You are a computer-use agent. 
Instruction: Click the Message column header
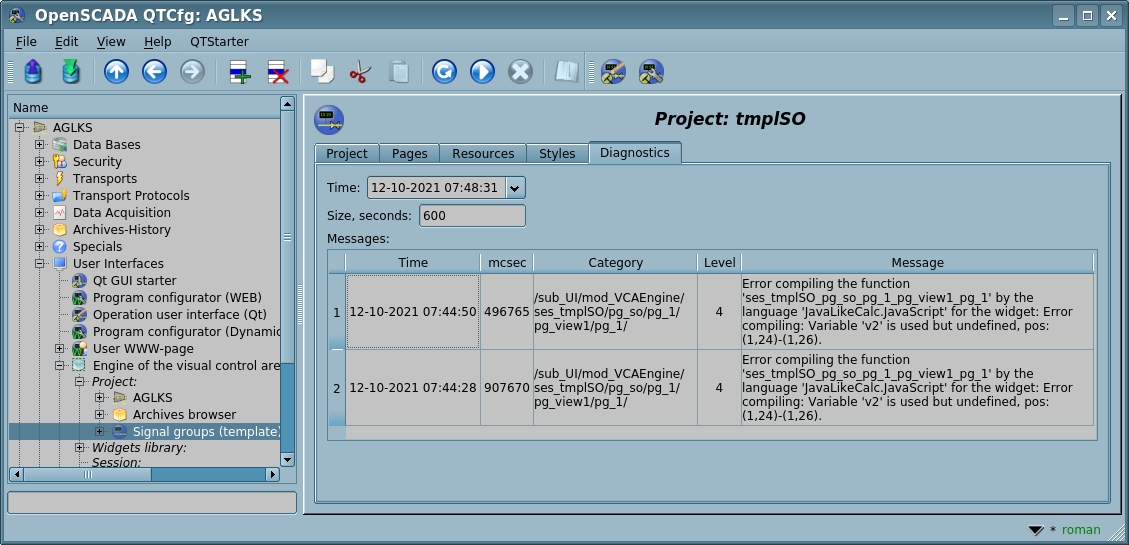[x=917, y=263]
